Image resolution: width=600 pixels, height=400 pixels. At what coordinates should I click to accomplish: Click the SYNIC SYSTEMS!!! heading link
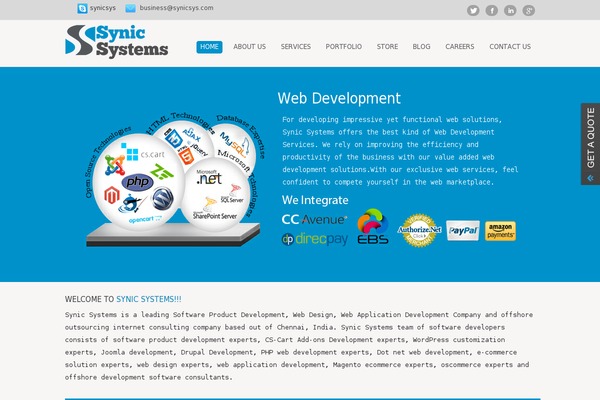[x=149, y=299]
